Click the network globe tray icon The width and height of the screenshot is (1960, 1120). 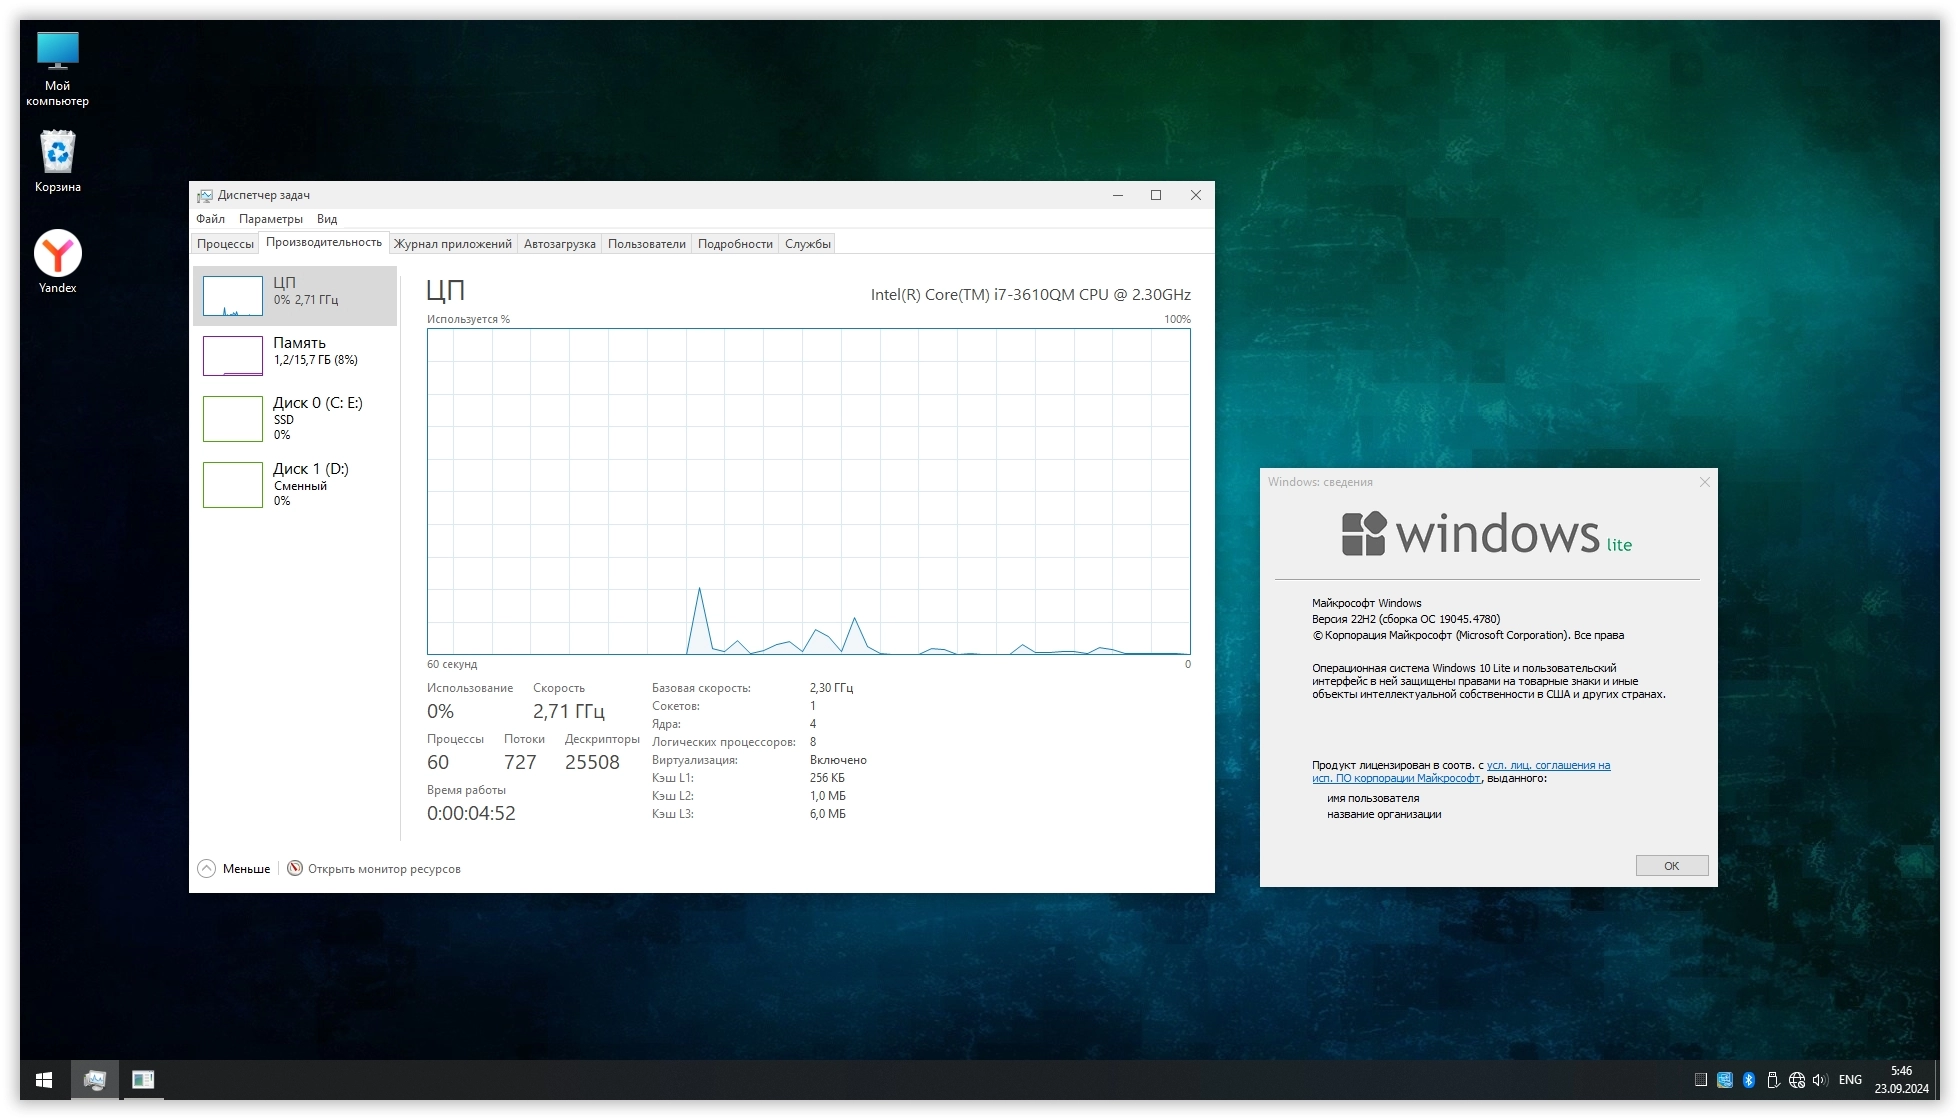pyautogui.click(x=1797, y=1080)
